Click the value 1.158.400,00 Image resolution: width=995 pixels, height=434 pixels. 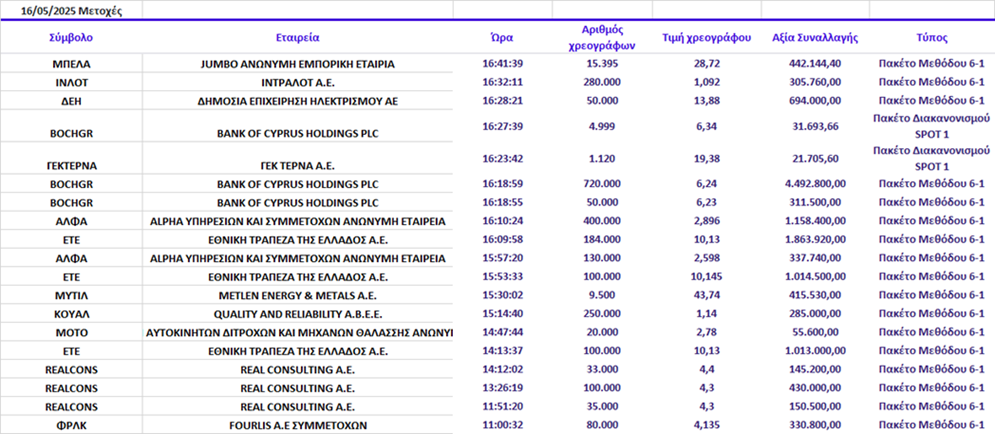coord(815,220)
